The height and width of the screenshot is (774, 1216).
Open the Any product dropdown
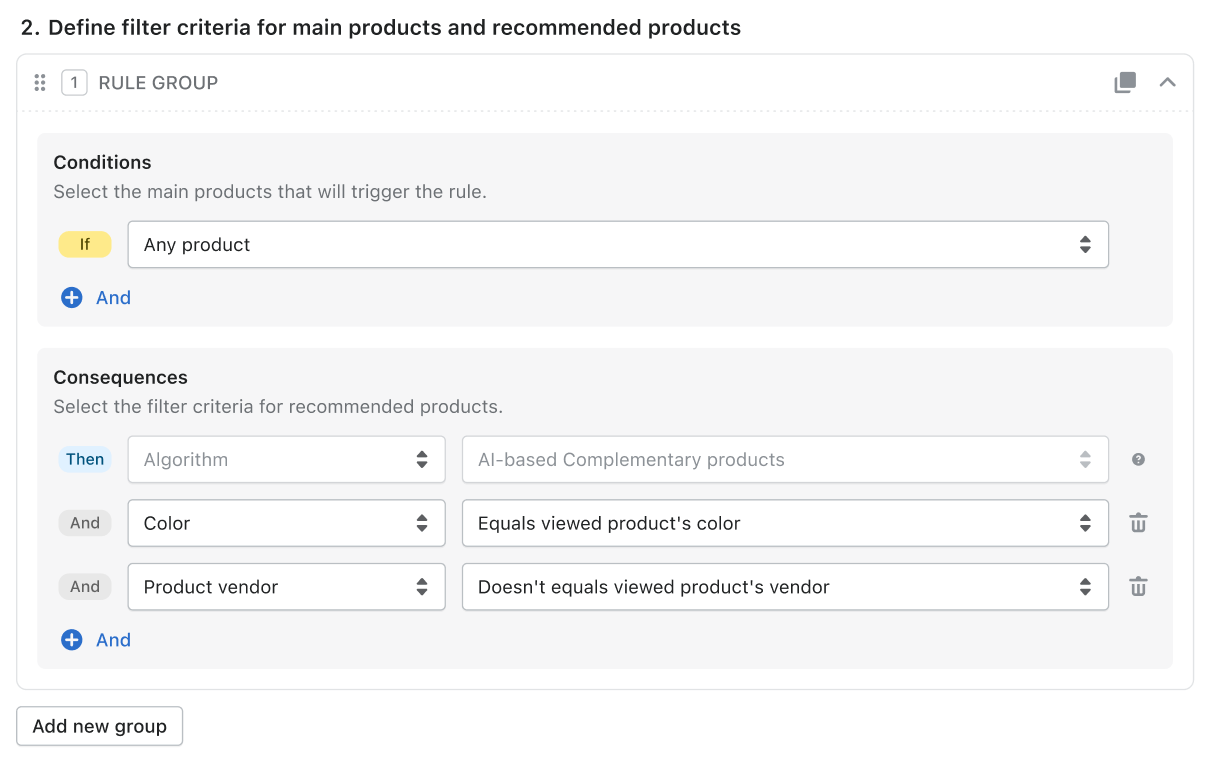point(618,244)
